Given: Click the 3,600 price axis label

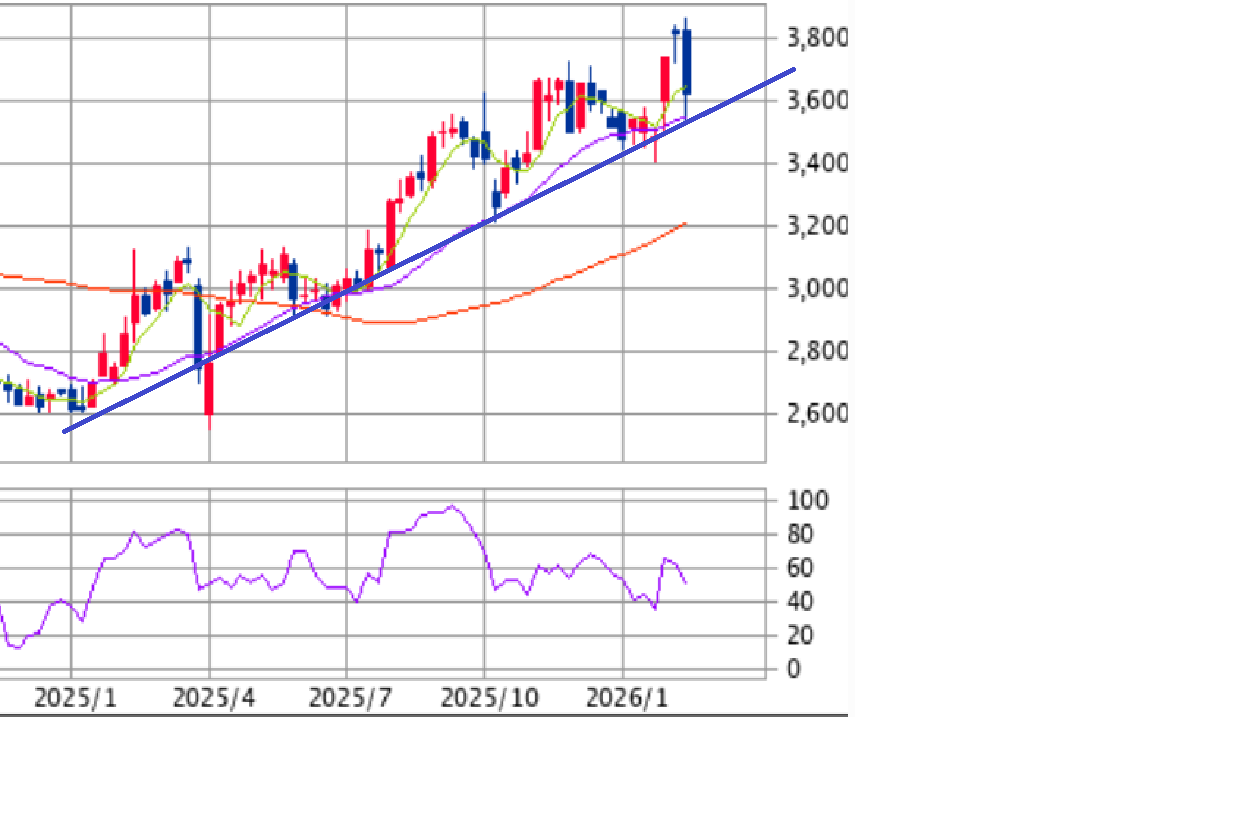Looking at the screenshot, I should coord(816,101).
